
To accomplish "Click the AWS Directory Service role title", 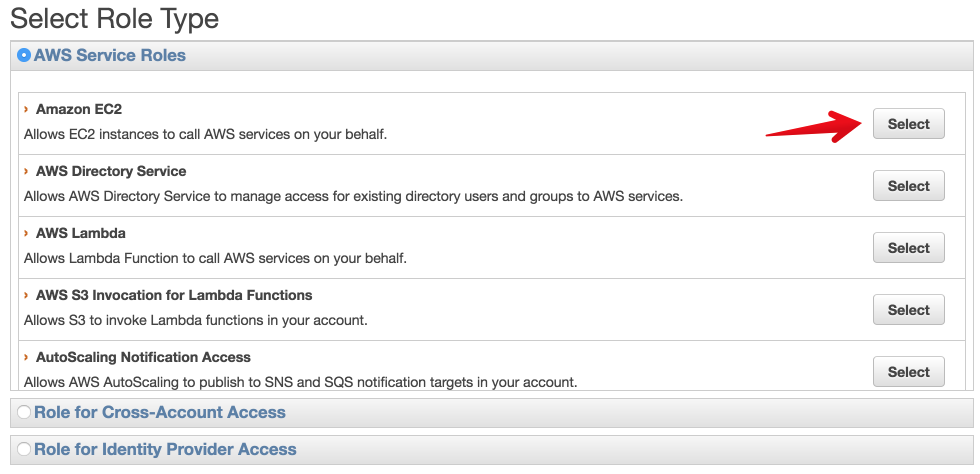I will [111, 171].
